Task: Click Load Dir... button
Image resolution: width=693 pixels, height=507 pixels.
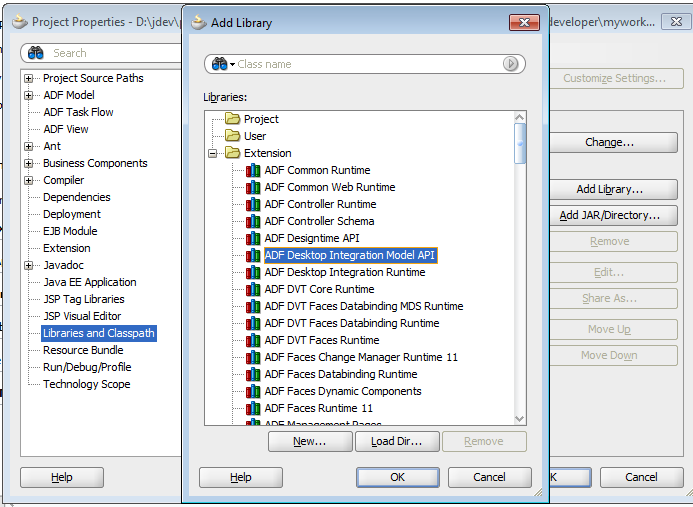Action: pos(397,442)
